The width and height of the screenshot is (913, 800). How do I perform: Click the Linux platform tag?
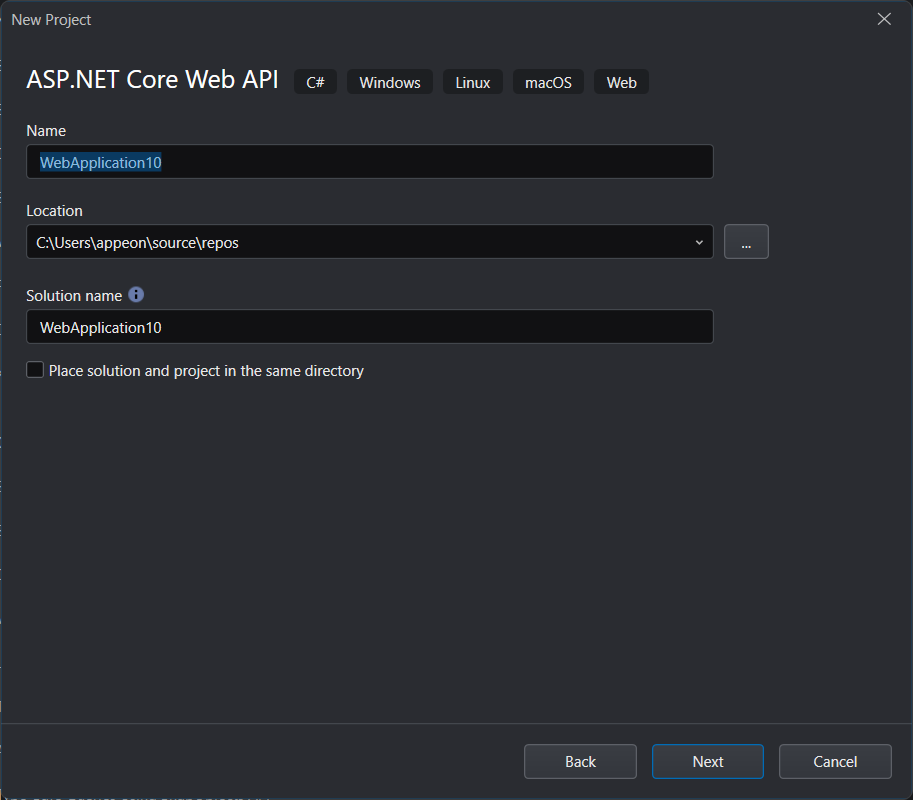tap(473, 82)
